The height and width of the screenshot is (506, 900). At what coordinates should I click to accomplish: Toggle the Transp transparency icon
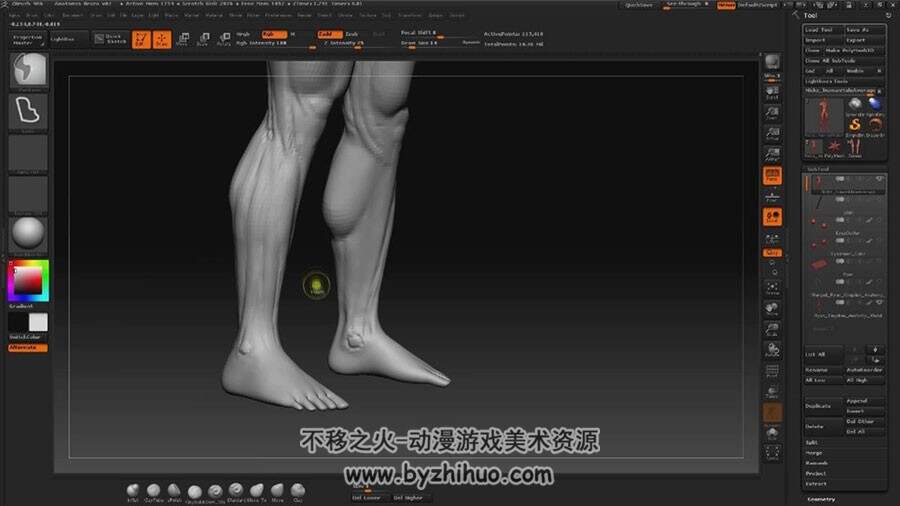tap(772, 392)
